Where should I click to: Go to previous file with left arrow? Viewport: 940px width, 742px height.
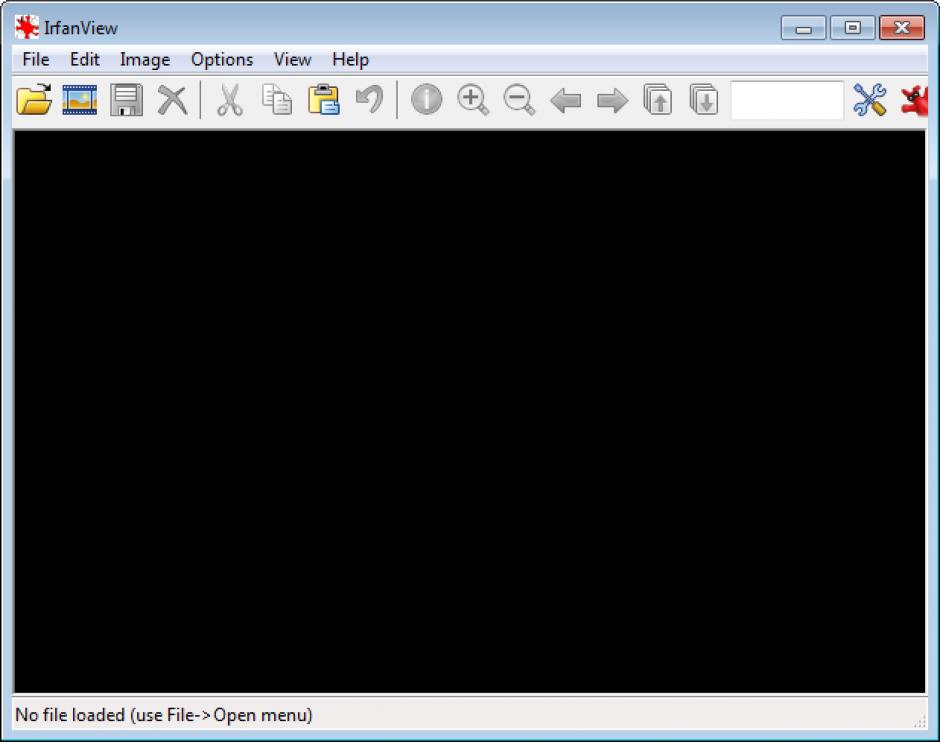pyautogui.click(x=566, y=100)
